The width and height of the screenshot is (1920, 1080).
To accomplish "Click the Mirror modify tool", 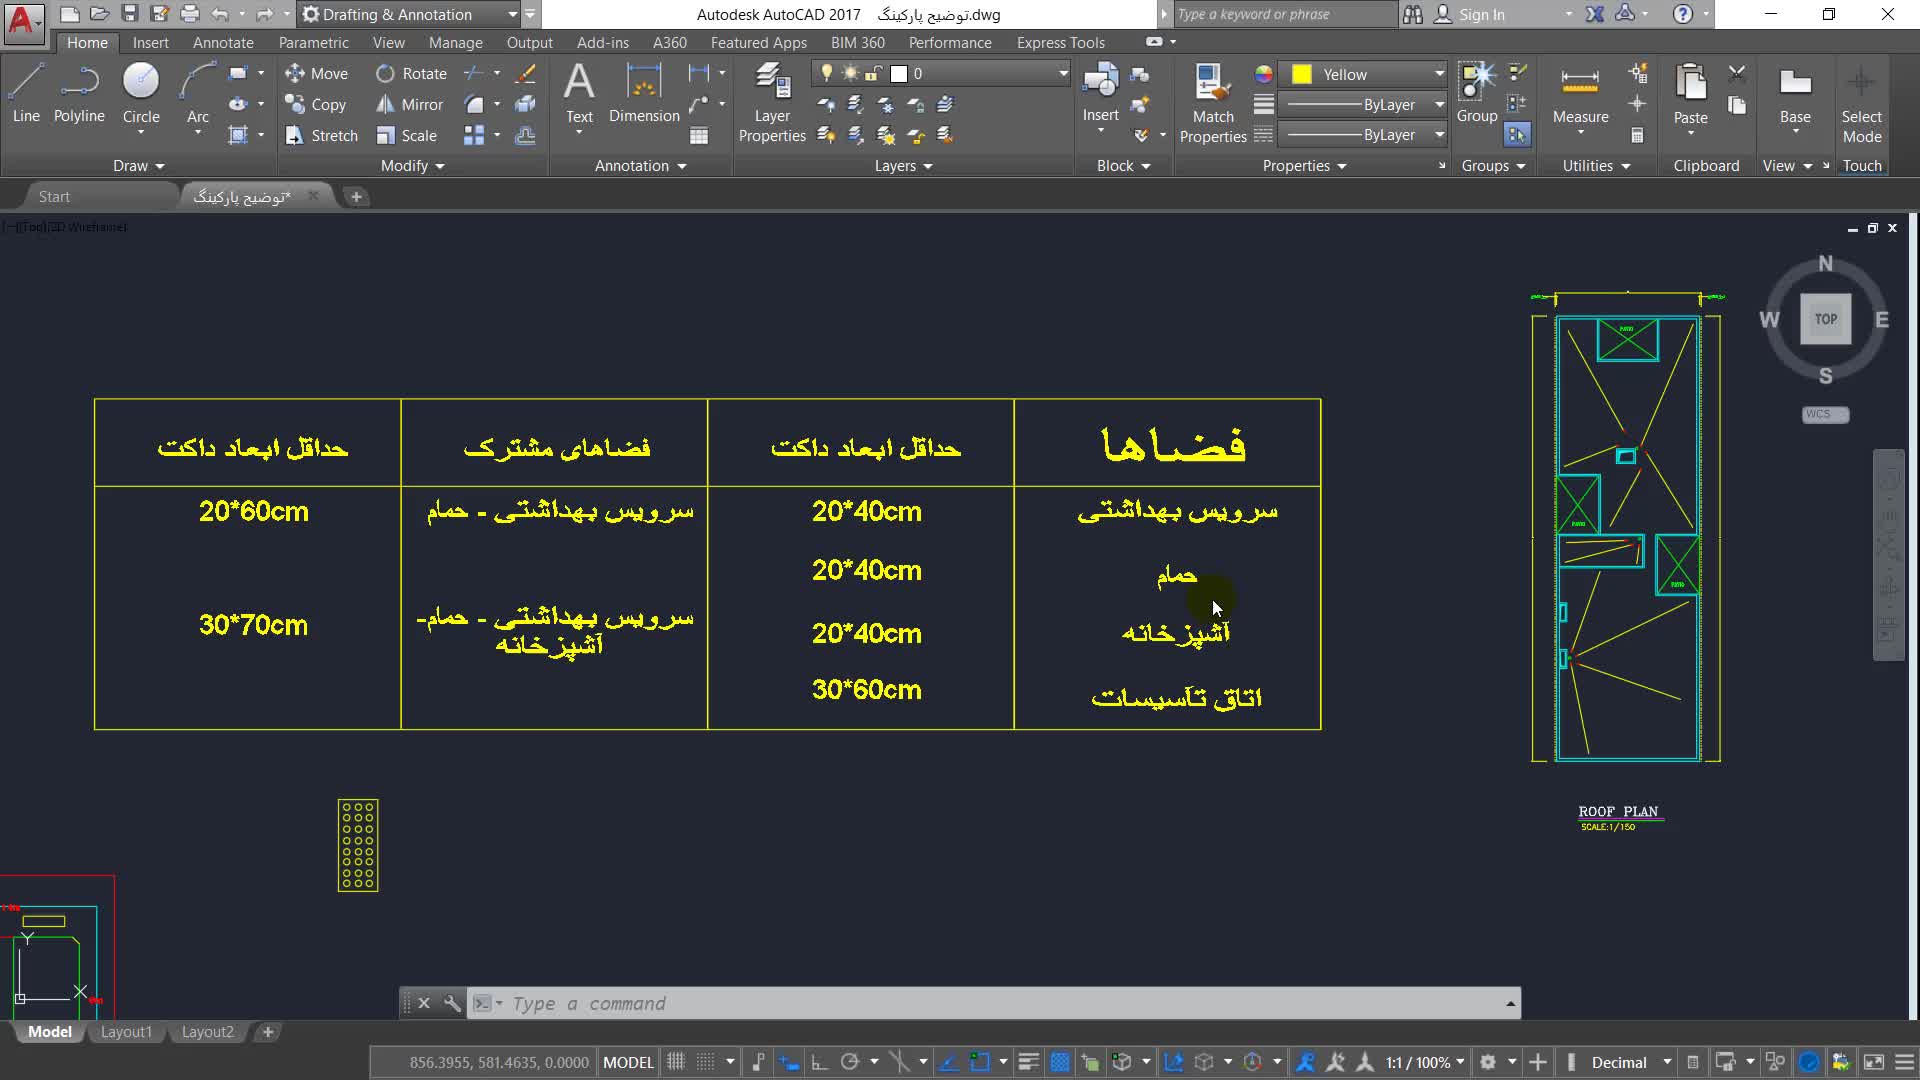I will (410, 104).
